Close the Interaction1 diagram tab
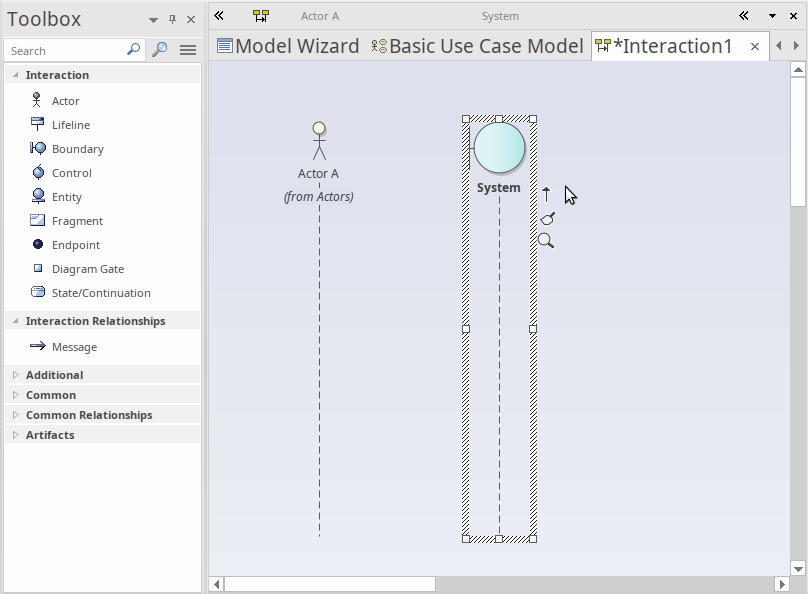 pyautogui.click(x=754, y=46)
